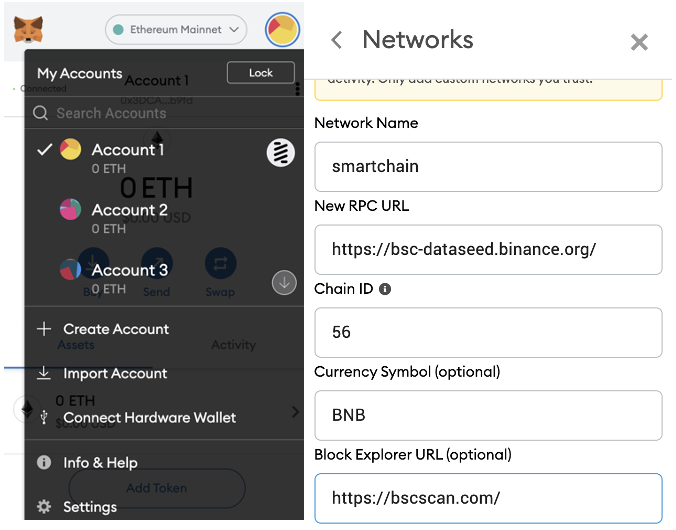Click the MetaMask fox logo
Image resolution: width=676 pixels, height=530 pixels.
[x=28, y=29]
